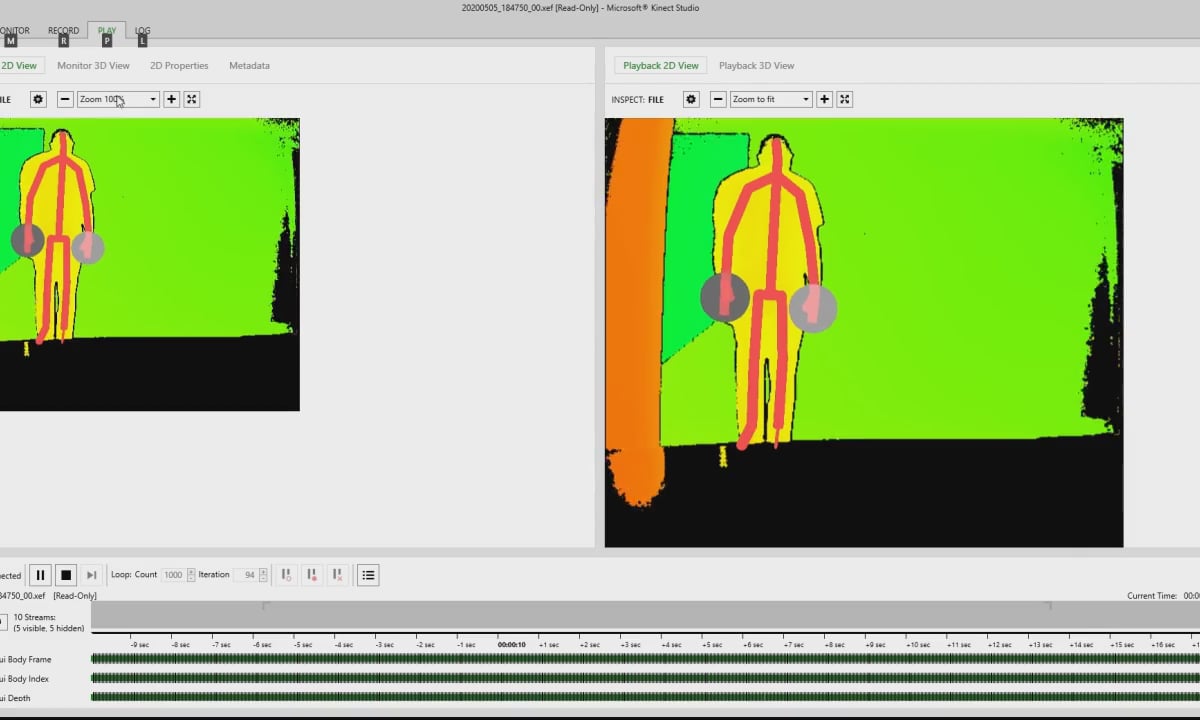Click the +5 sec mark on the timeline ruler
This screenshot has width=1200, height=720.
click(x=712, y=645)
